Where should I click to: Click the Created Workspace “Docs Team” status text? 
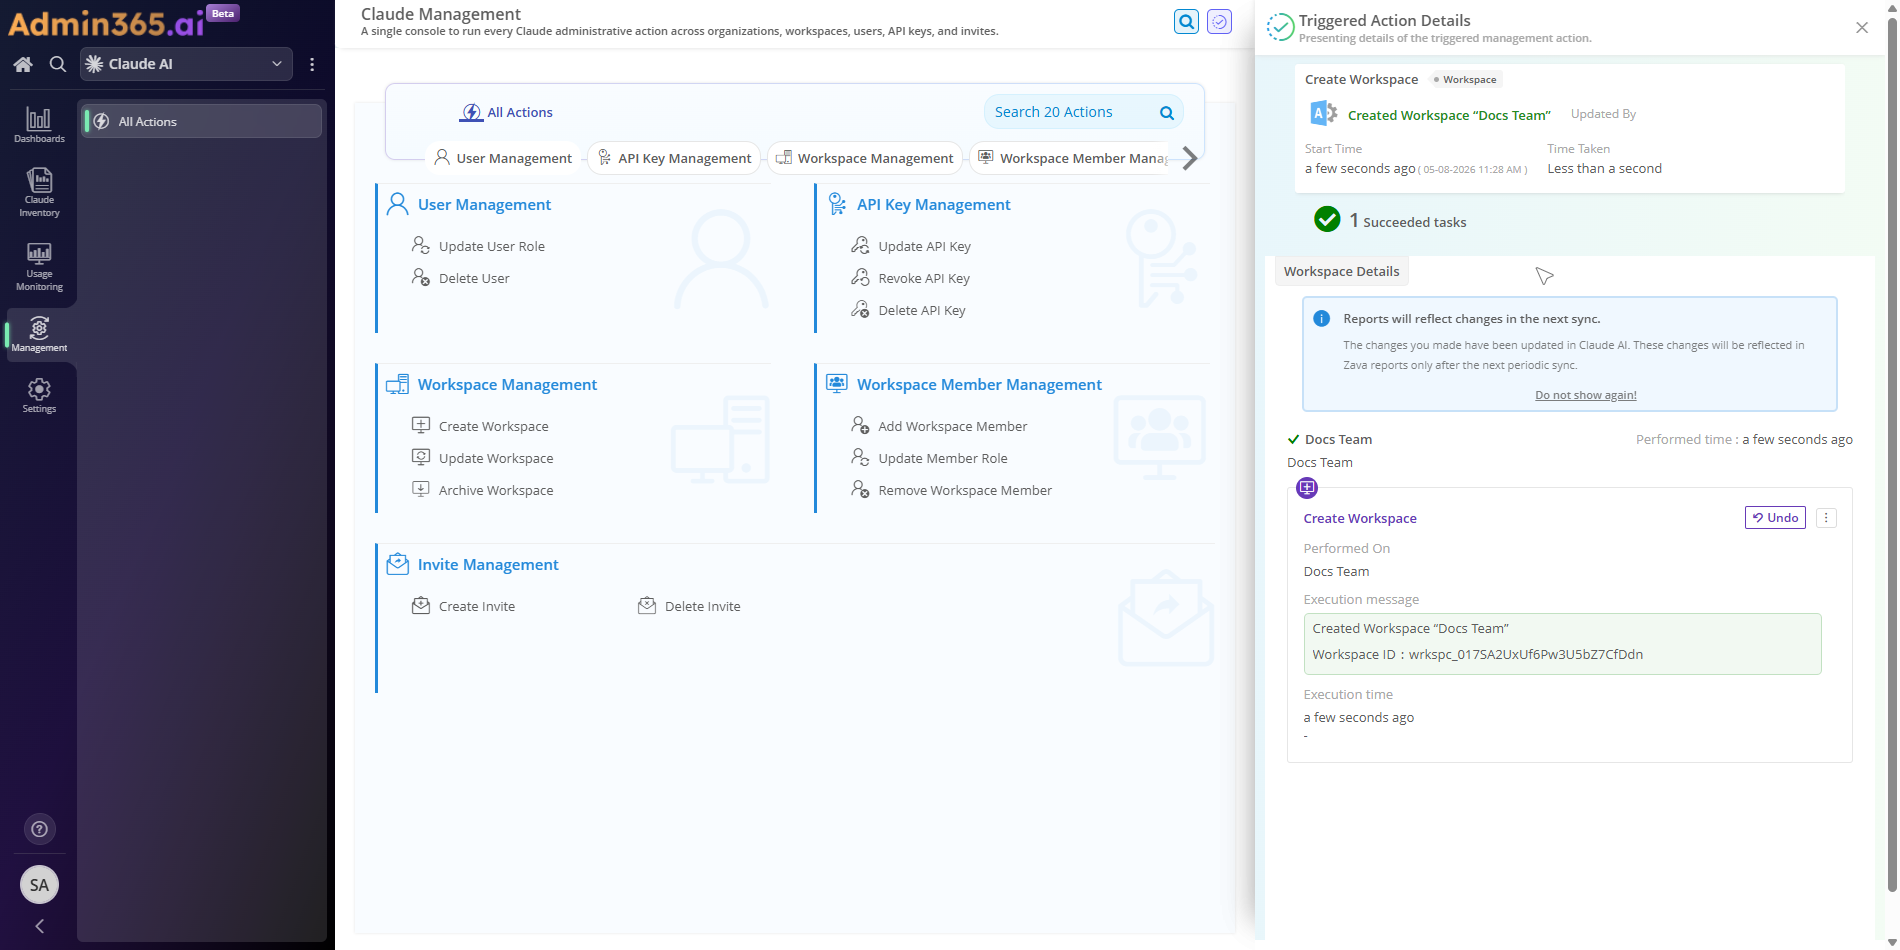[1449, 115]
